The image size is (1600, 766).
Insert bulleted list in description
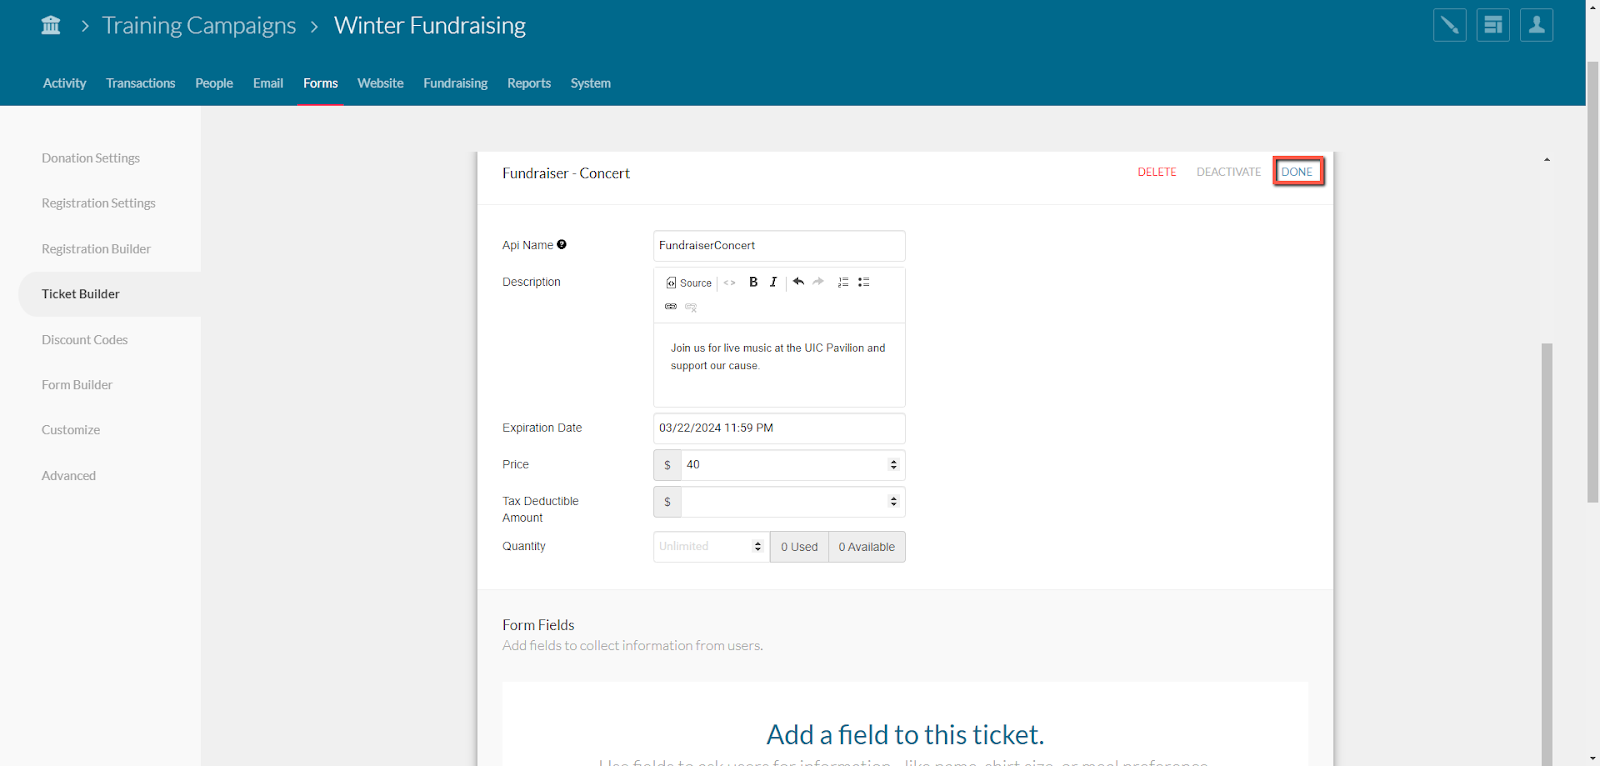[x=864, y=282]
